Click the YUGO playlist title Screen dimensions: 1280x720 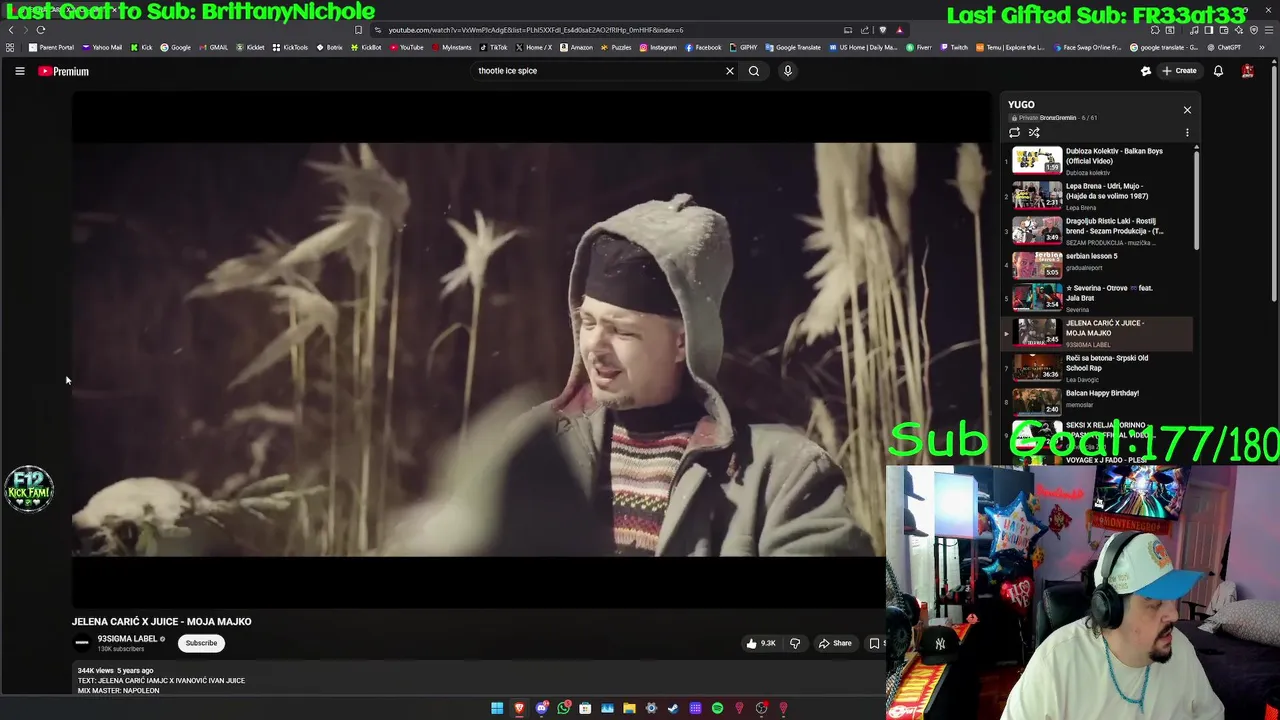tap(1021, 104)
